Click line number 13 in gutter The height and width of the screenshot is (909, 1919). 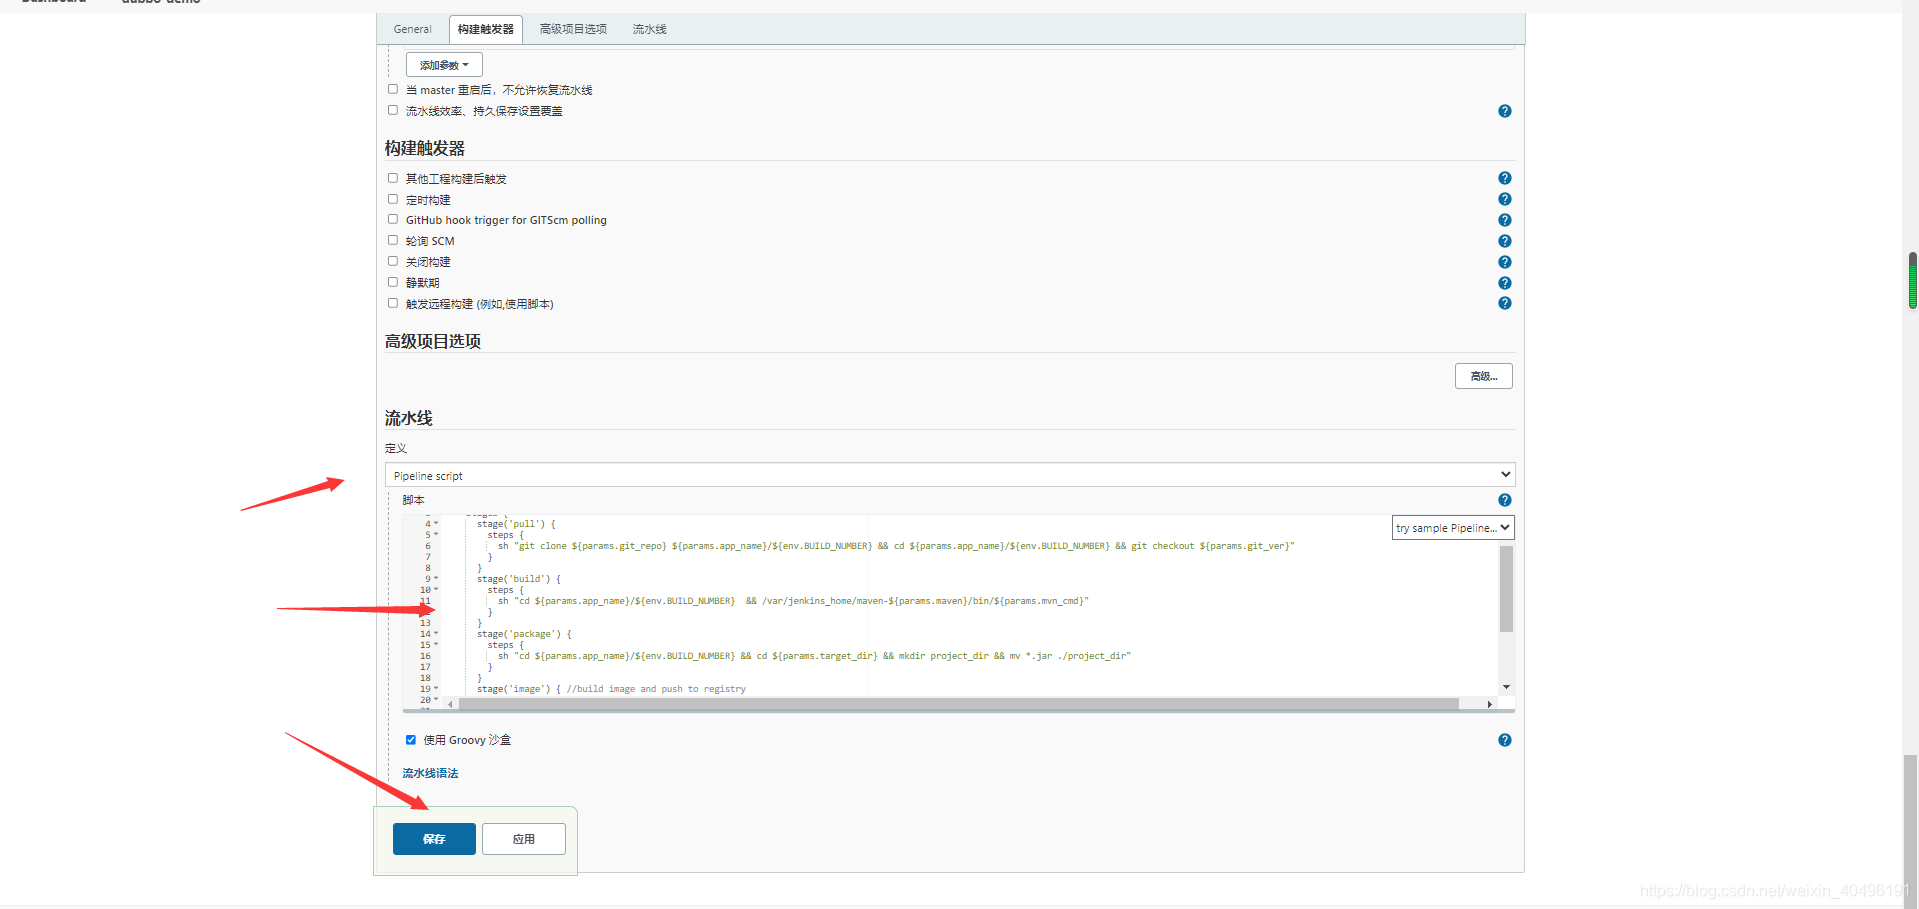coord(425,623)
